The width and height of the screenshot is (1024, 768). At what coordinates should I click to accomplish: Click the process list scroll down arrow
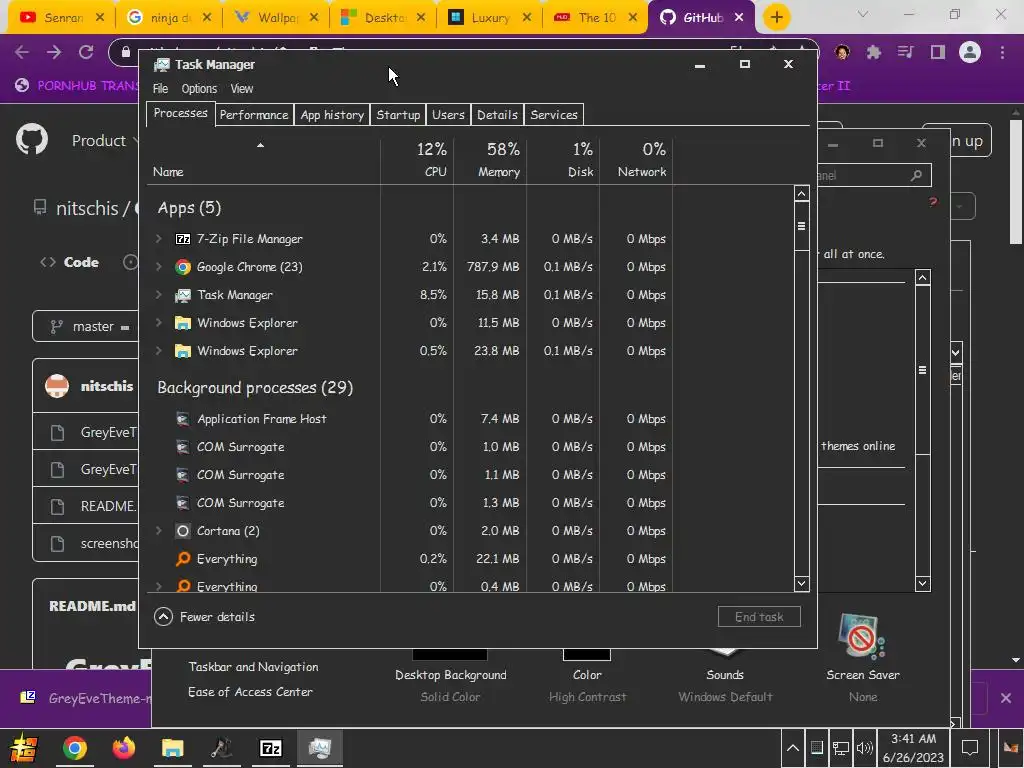tap(801, 584)
